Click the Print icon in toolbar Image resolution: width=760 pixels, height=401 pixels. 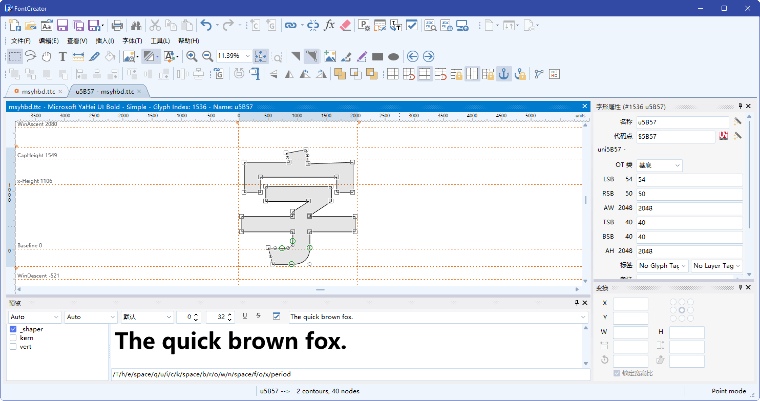point(117,24)
